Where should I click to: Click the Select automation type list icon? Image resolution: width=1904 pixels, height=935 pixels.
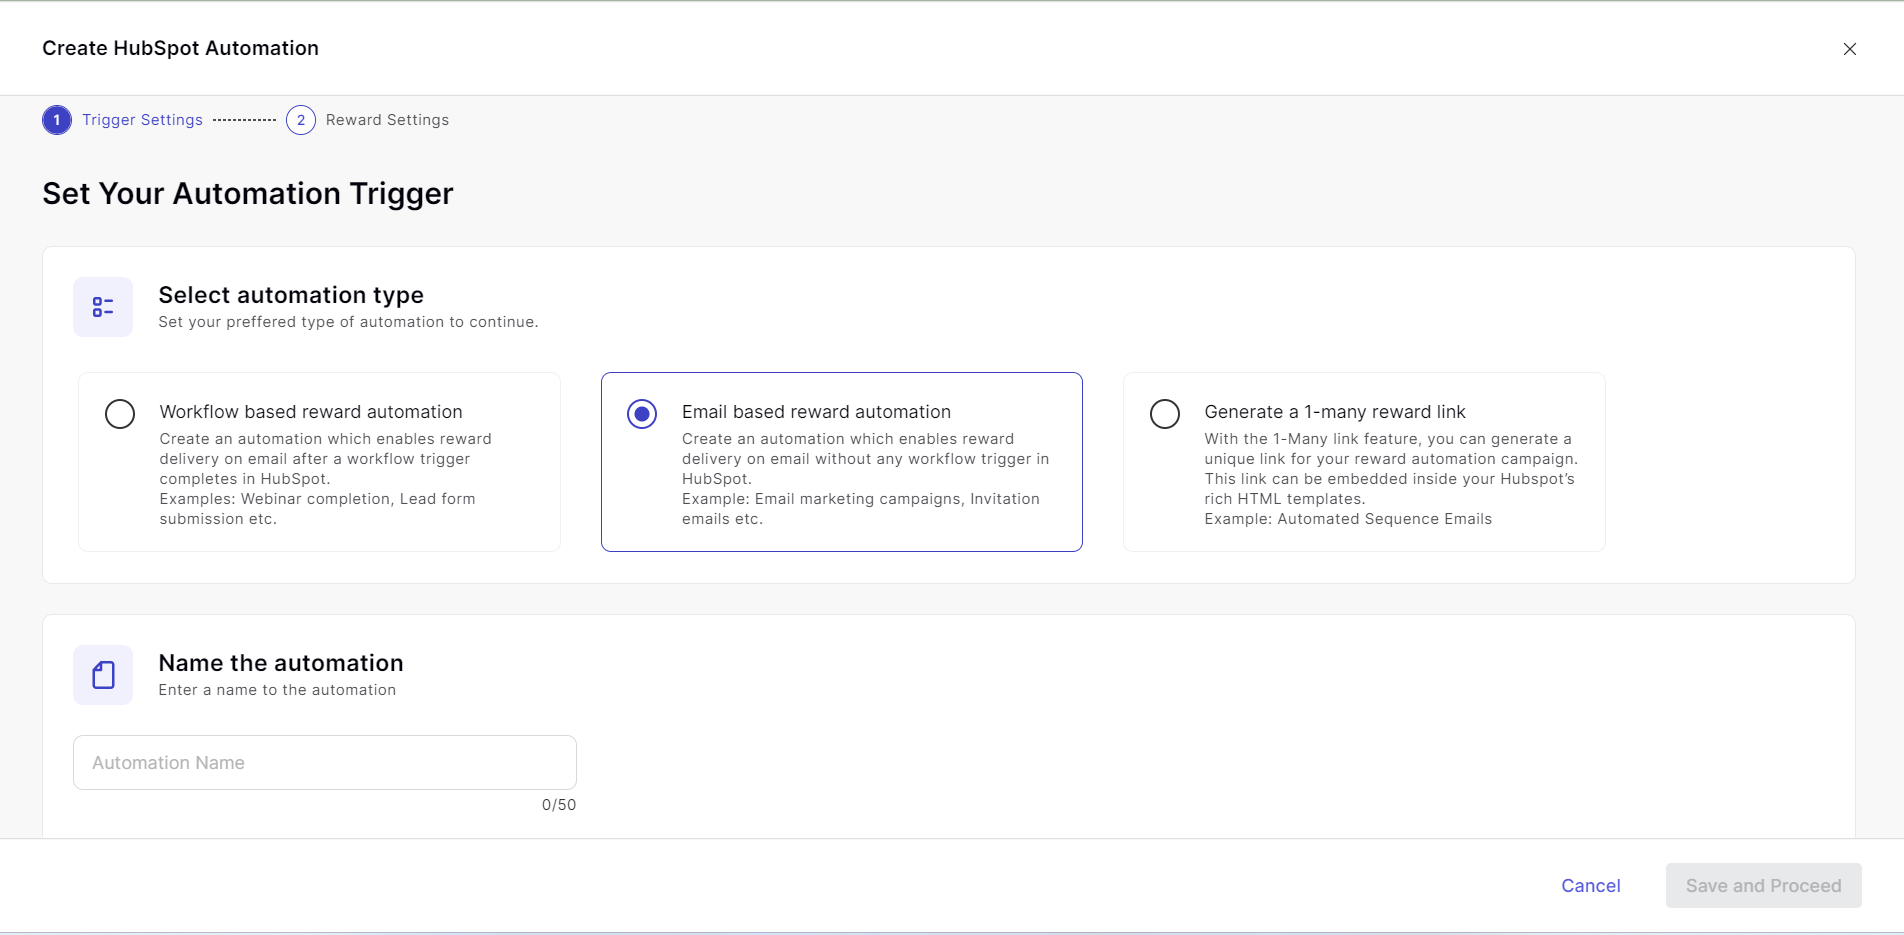[103, 307]
